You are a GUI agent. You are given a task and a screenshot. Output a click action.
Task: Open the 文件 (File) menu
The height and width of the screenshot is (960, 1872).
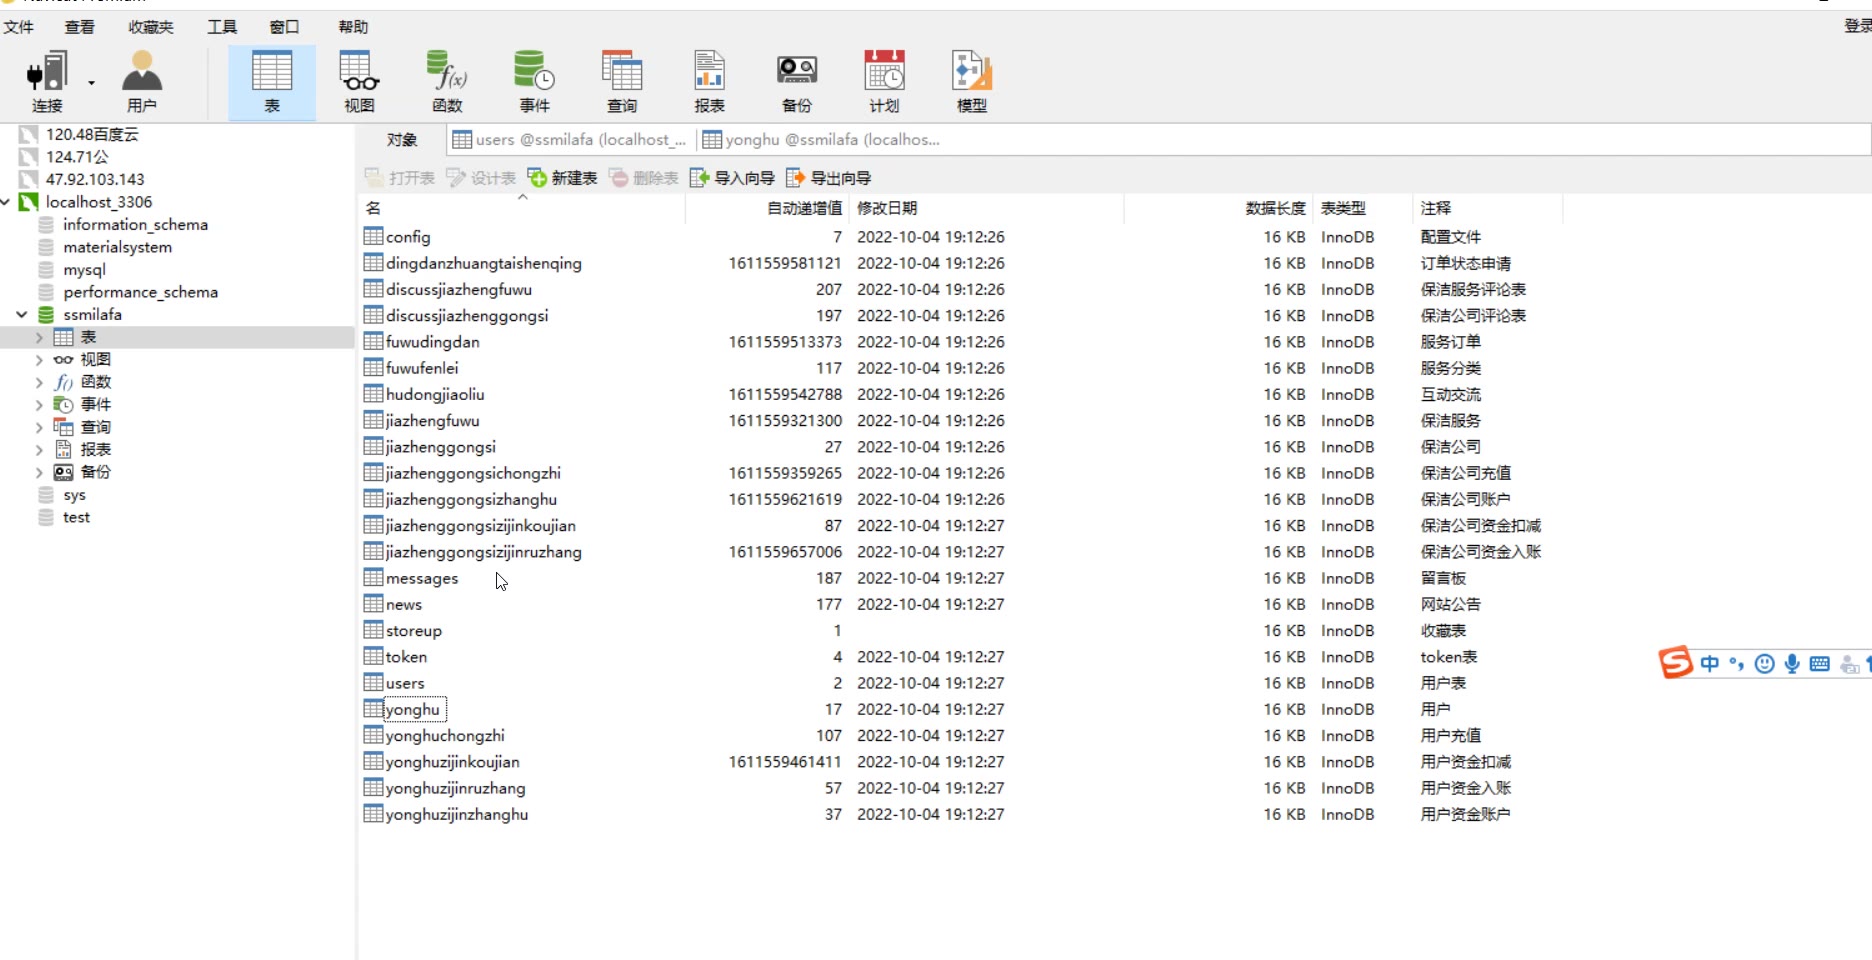coord(18,27)
